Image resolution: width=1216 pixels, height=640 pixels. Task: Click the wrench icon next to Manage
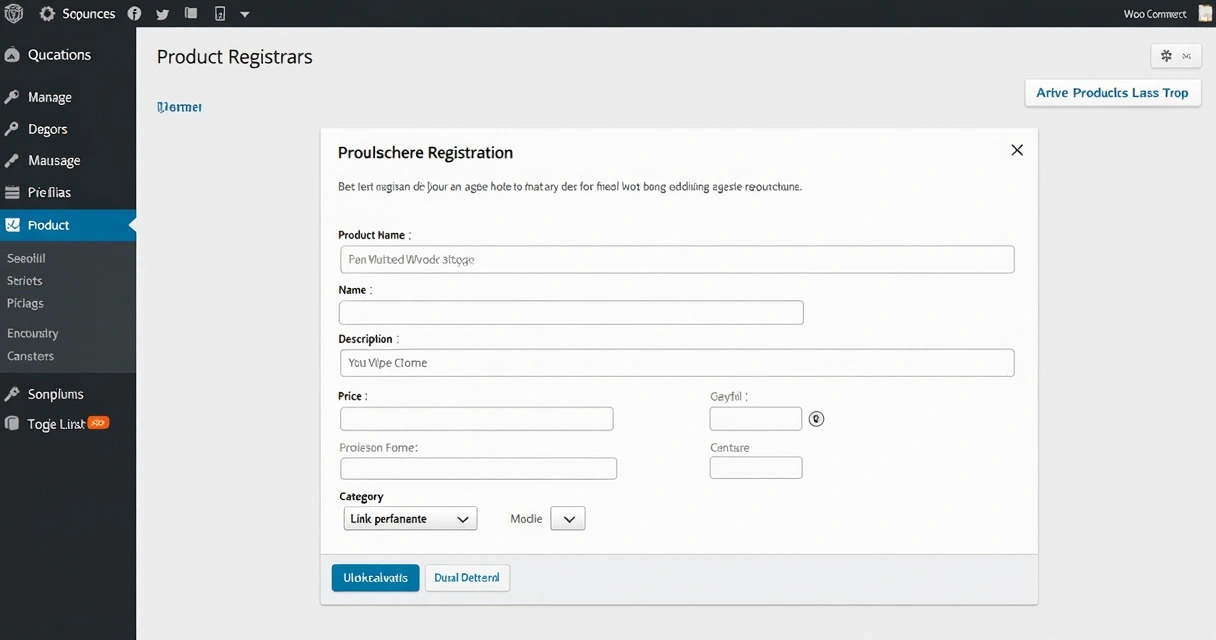pos(12,97)
